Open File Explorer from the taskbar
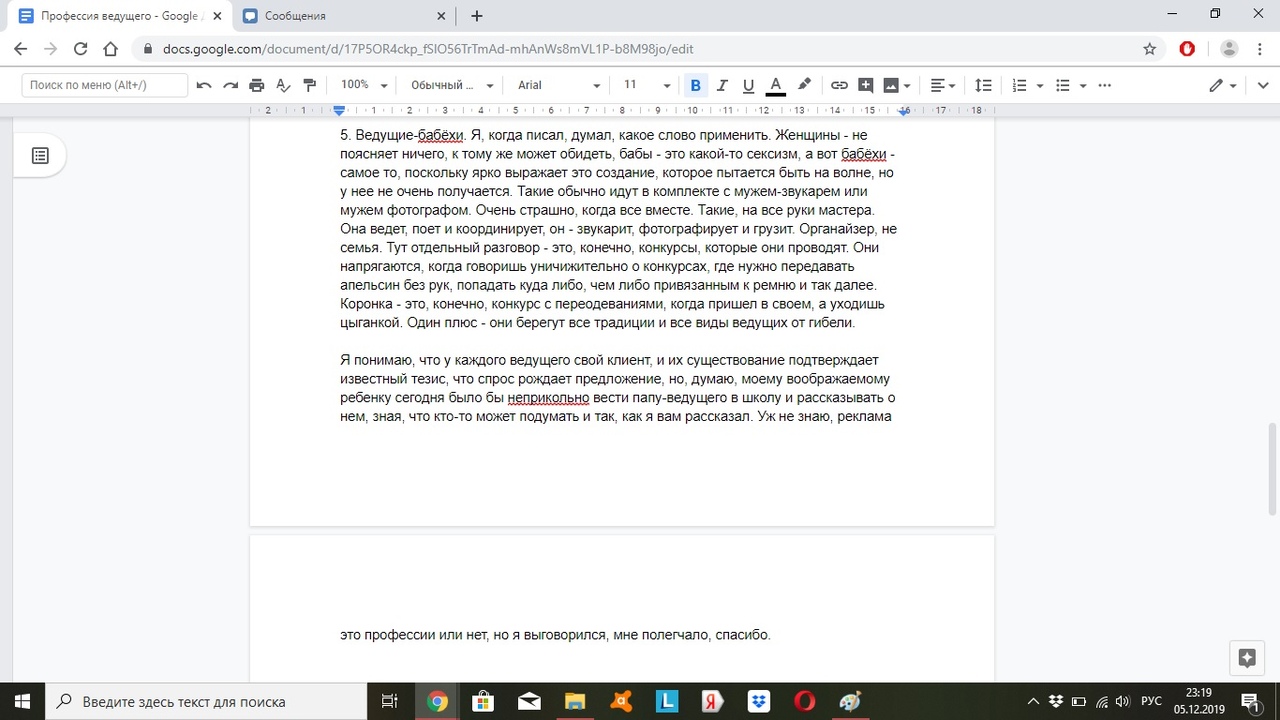Screen dimensions: 1280x720 pyautogui.click(x=575, y=701)
